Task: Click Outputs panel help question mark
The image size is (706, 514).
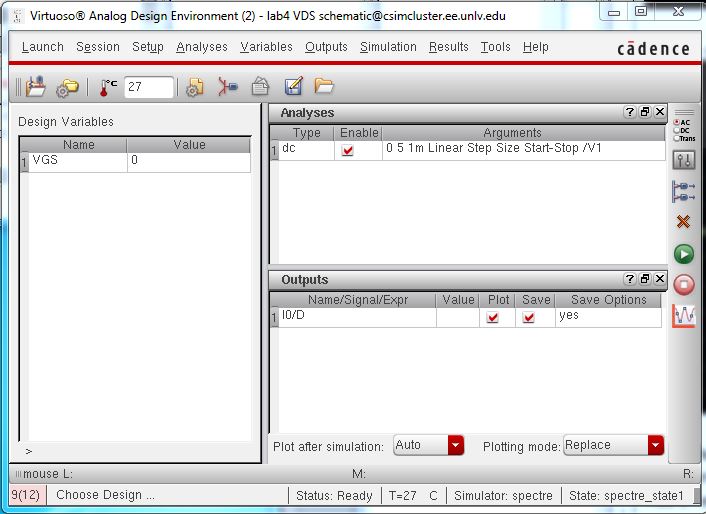Action: pyautogui.click(x=629, y=279)
